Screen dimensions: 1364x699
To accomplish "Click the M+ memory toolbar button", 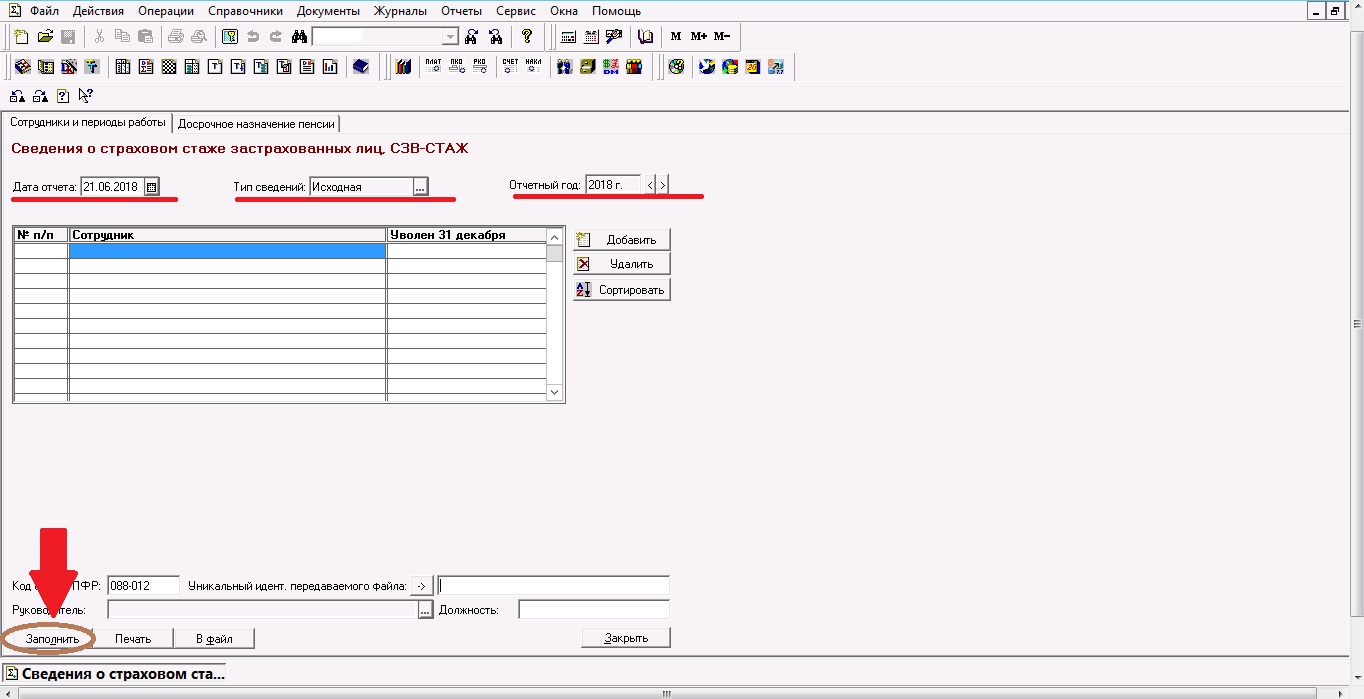I will (698, 37).
